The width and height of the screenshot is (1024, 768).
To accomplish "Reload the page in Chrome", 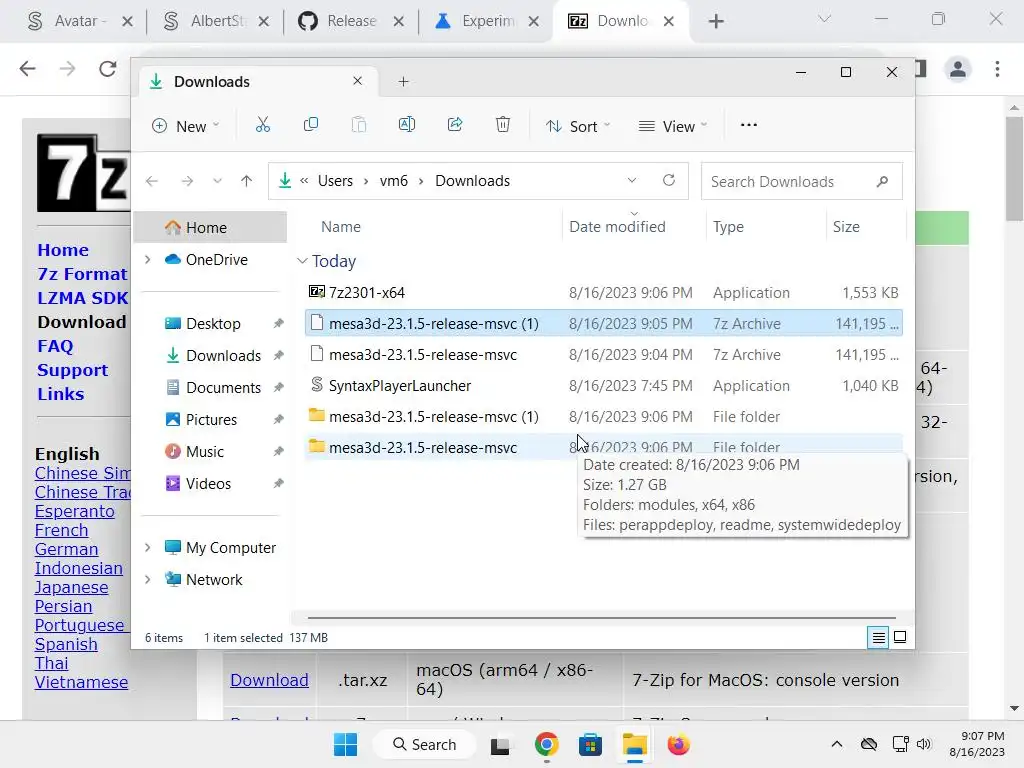I will point(107,69).
